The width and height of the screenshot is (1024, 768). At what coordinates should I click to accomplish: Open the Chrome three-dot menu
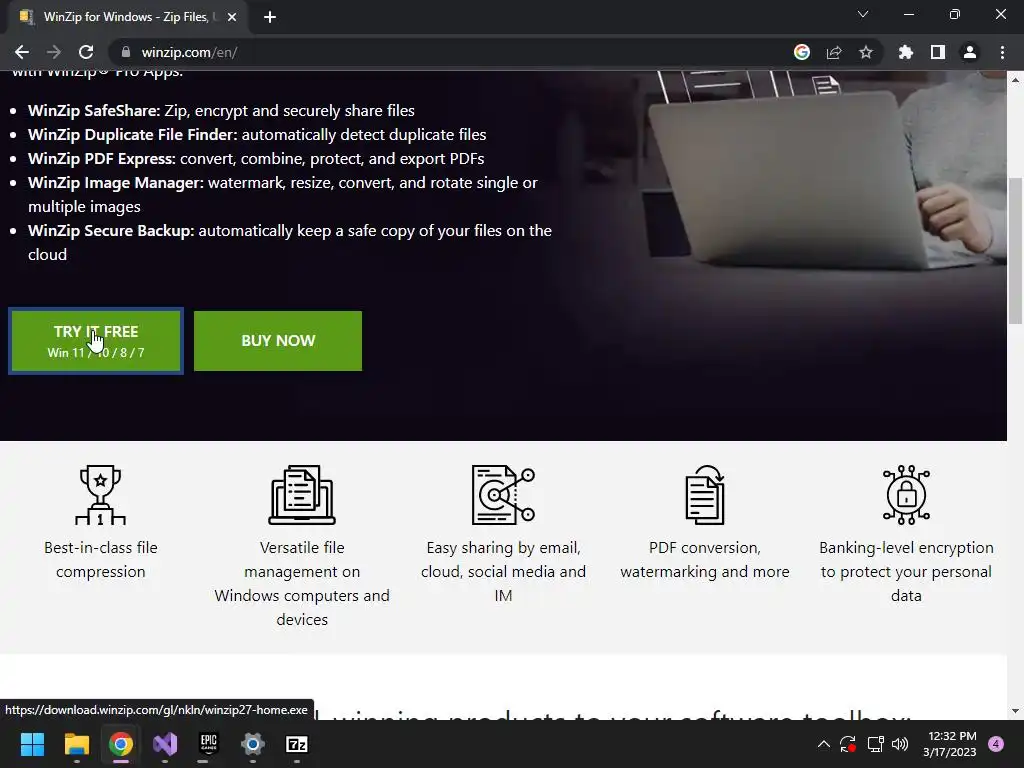[1002, 52]
